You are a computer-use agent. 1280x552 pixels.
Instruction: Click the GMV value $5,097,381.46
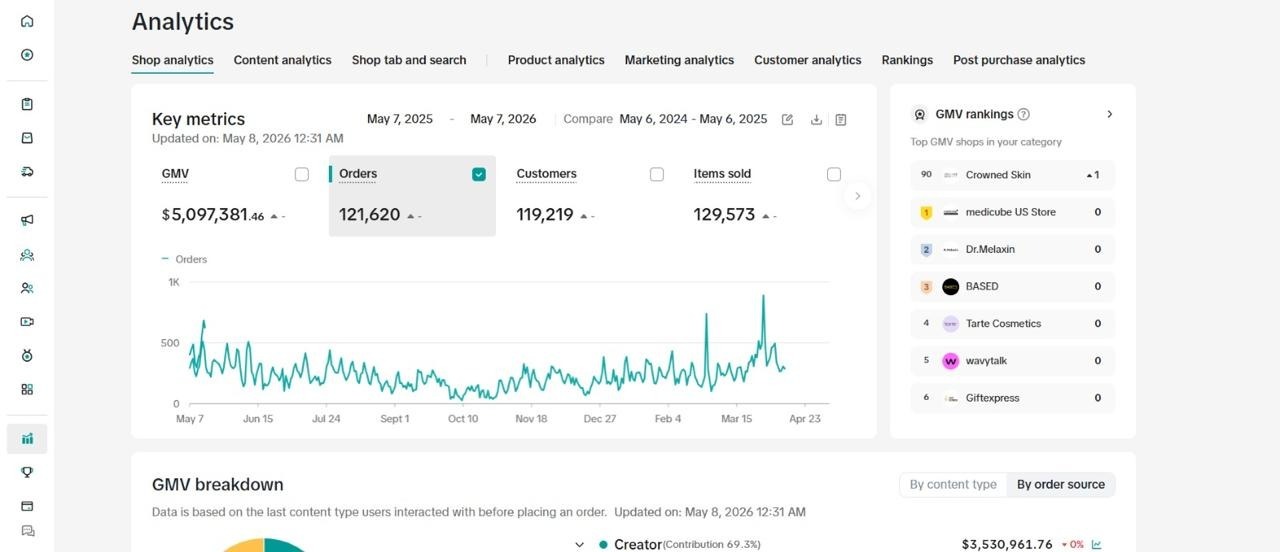click(x=213, y=215)
